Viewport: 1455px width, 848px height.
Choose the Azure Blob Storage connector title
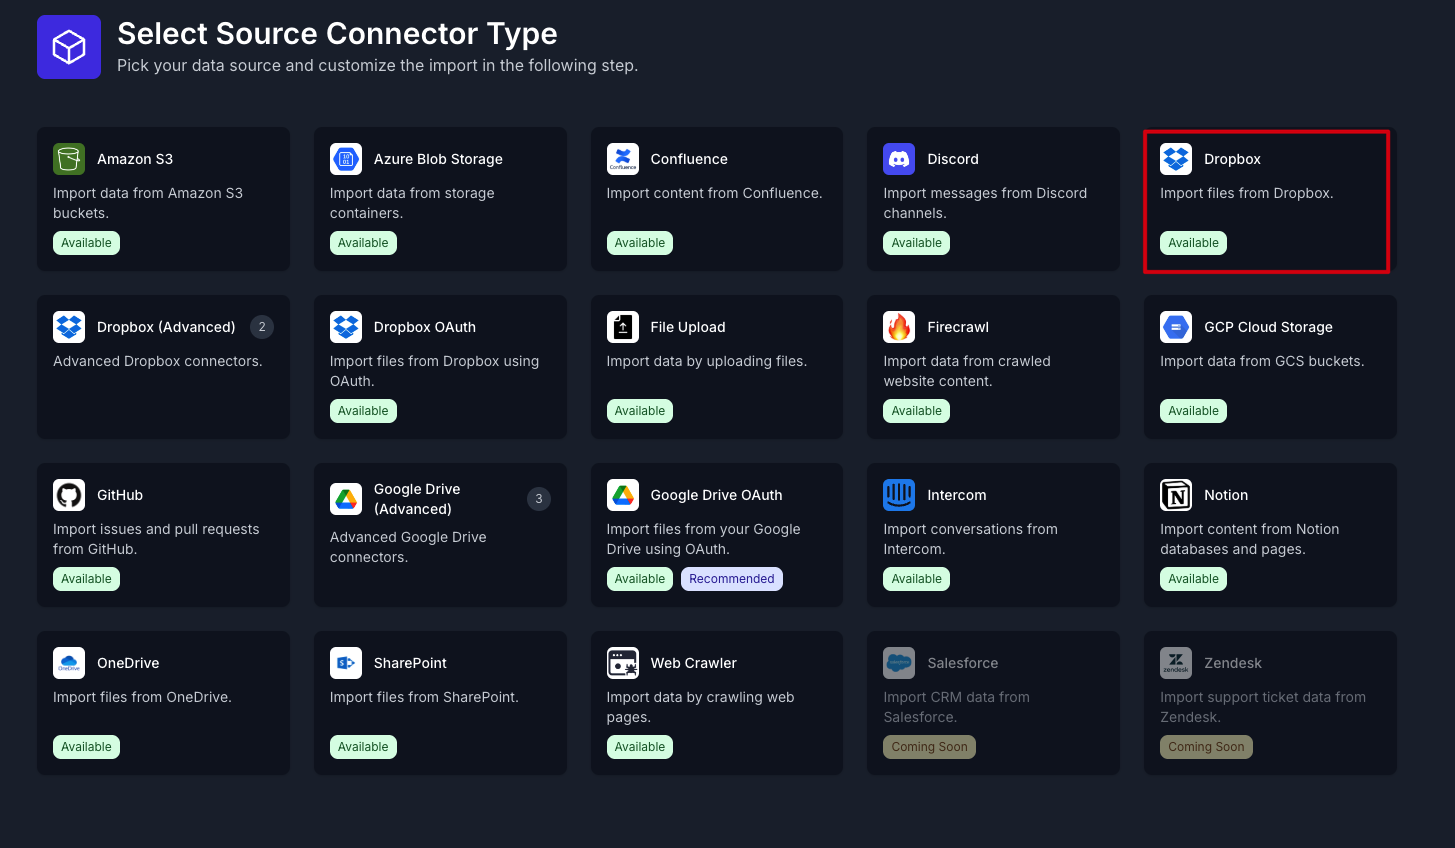(438, 159)
